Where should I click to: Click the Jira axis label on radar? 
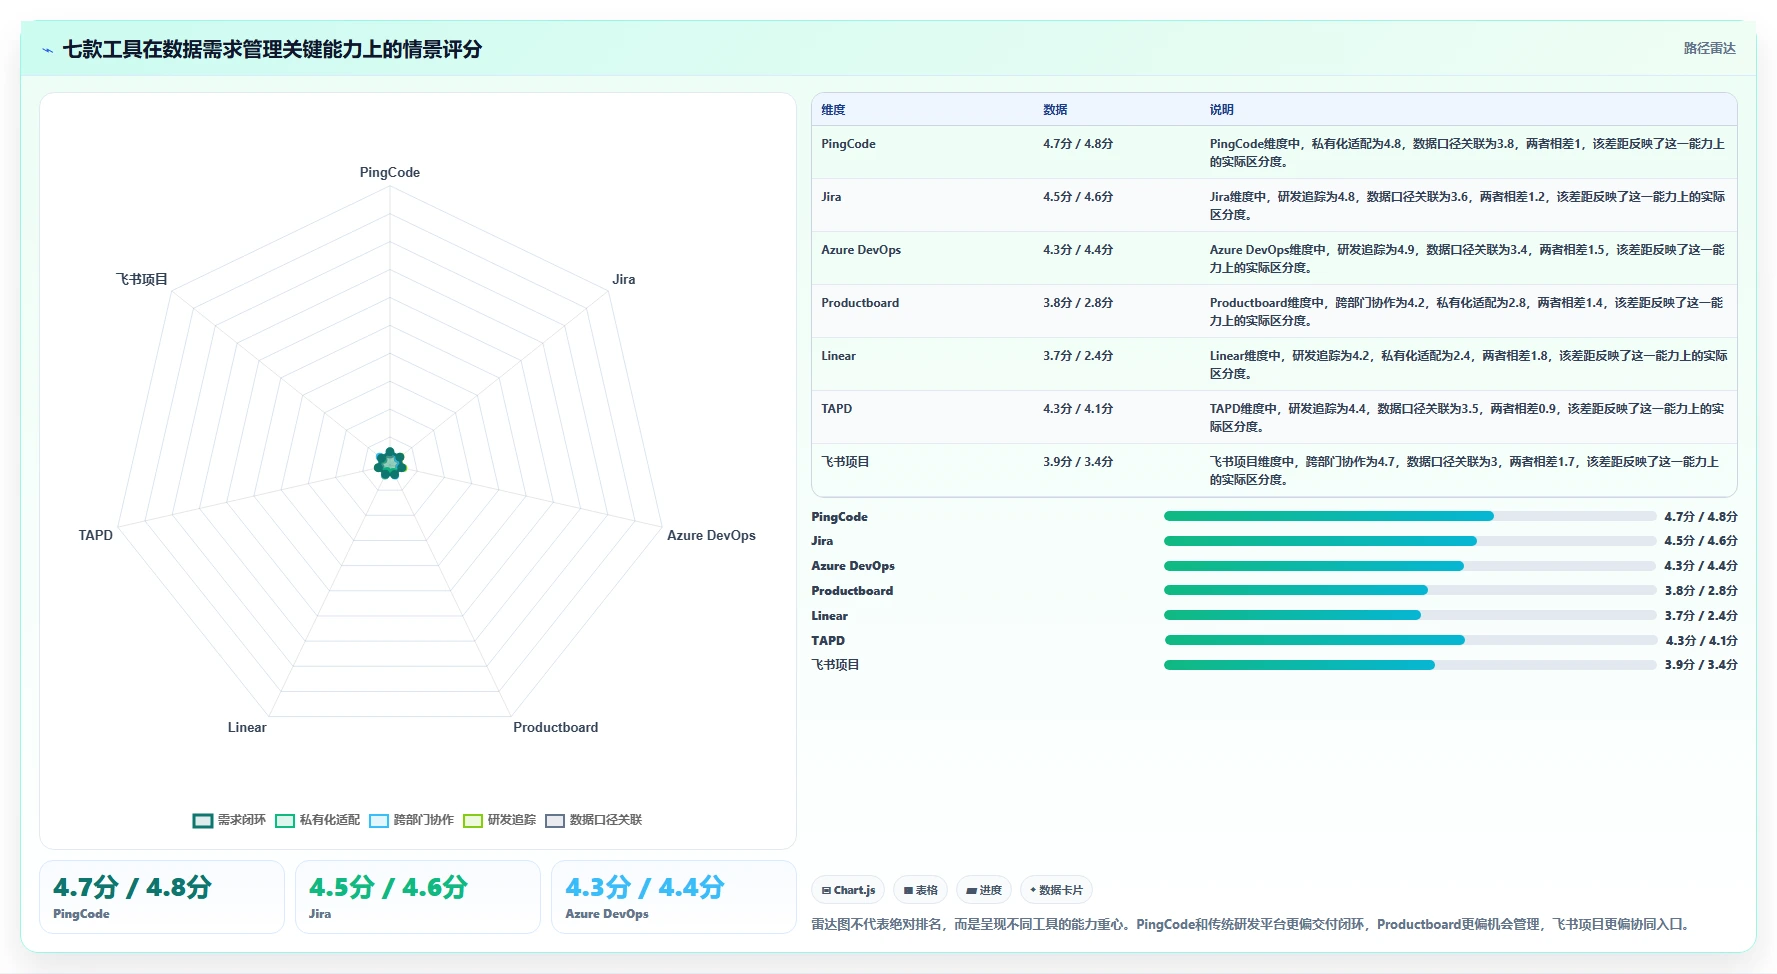624,279
